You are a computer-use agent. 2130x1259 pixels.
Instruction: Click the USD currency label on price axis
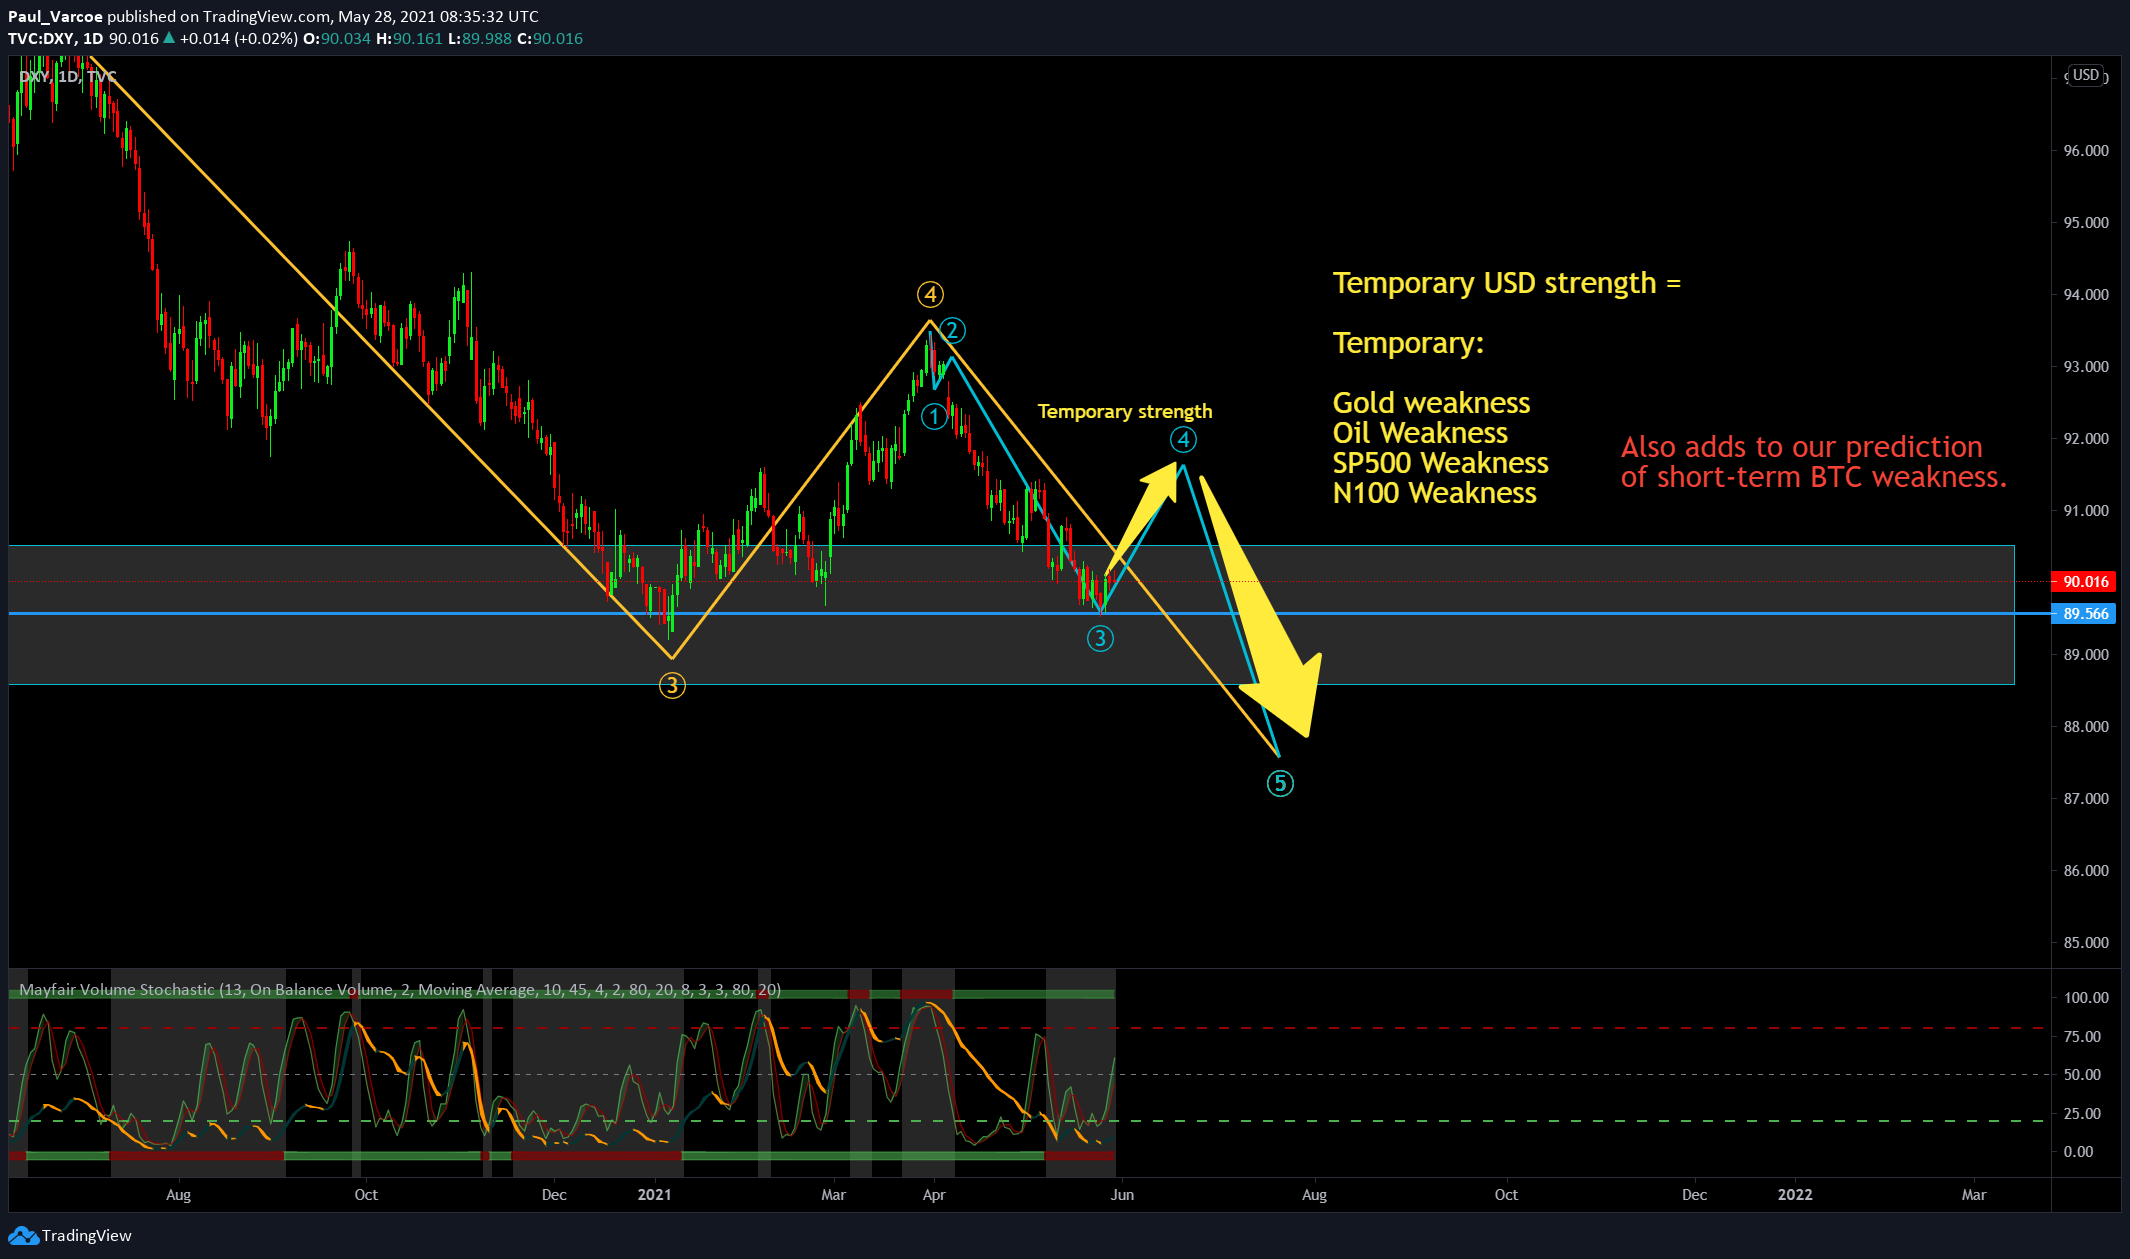pyautogui.click(x=2085, y=75)
